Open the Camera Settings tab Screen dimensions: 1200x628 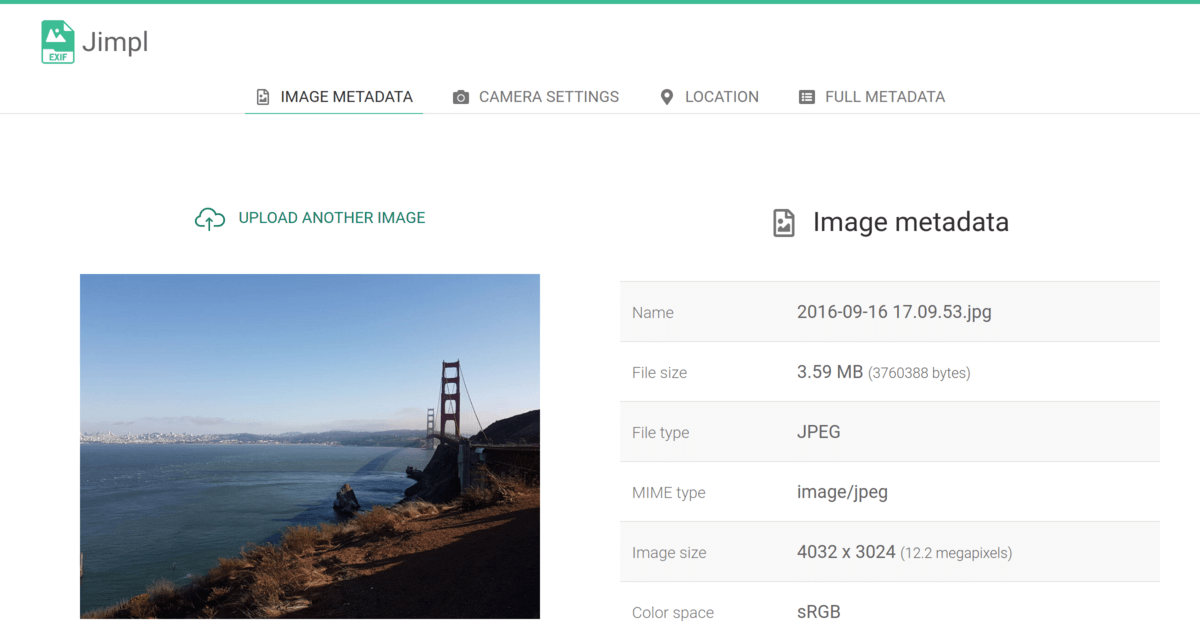click(548, 97)
